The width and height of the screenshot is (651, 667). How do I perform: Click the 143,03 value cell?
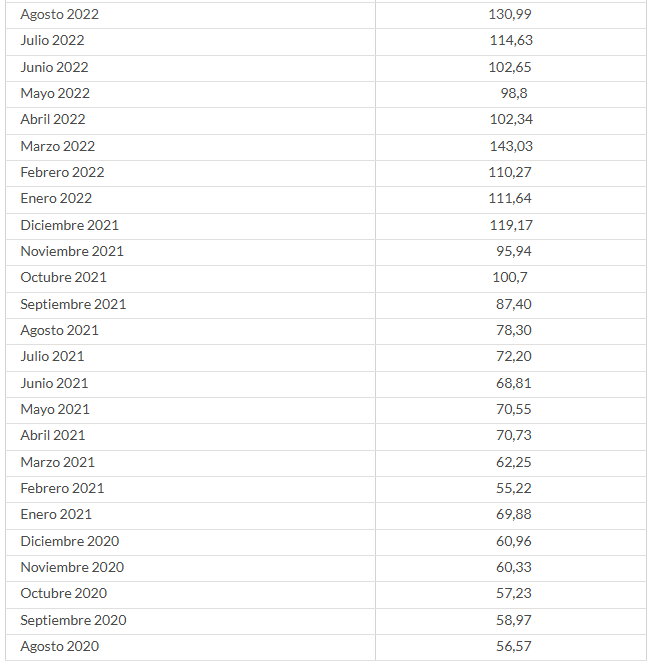tap(511, 146)
